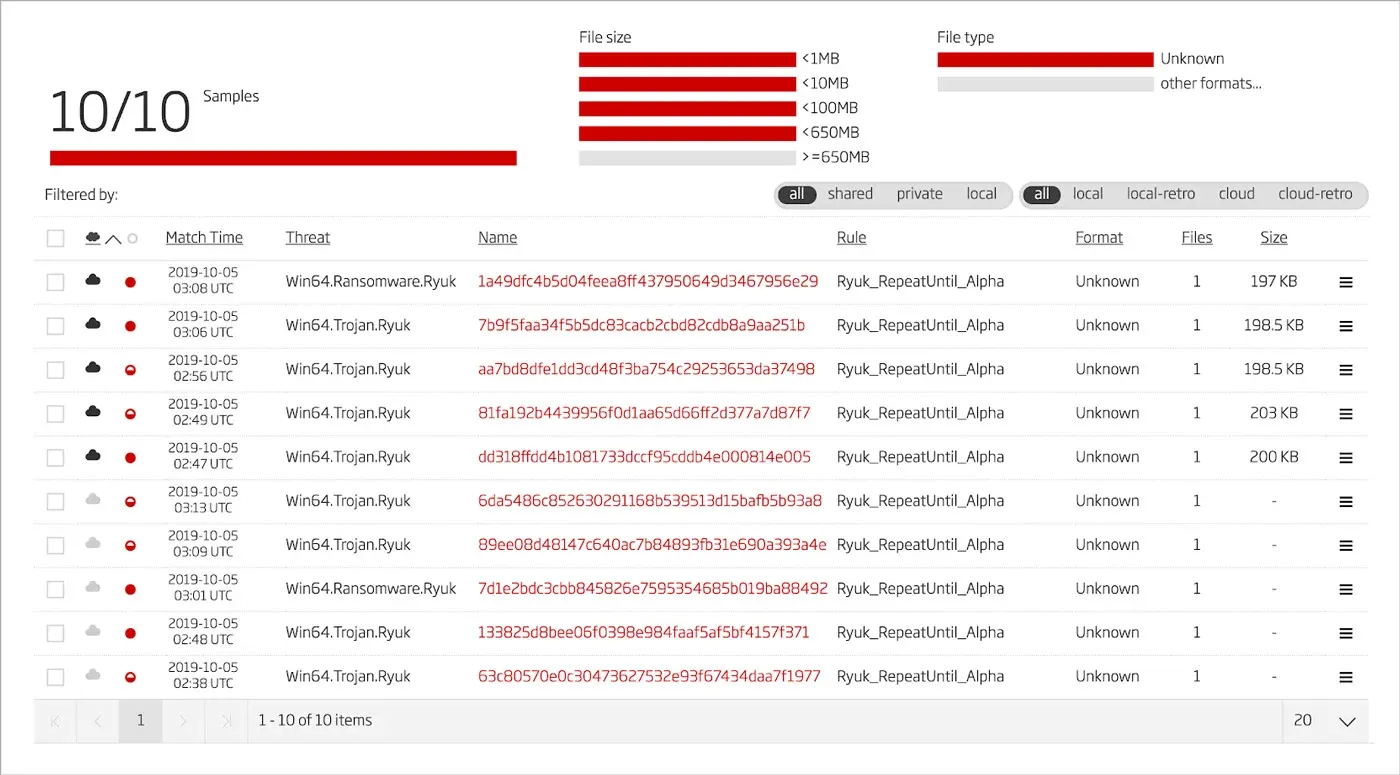This screenshot has height=775, width=1400.
Task: Click page number 1 in pagination
Action: tap(140, 721)
